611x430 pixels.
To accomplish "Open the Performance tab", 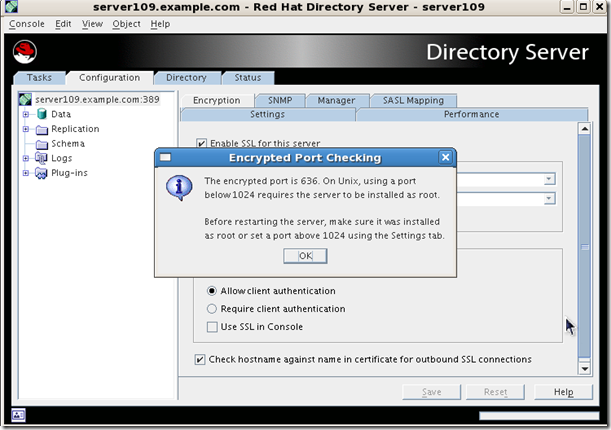I will point(471,115).
